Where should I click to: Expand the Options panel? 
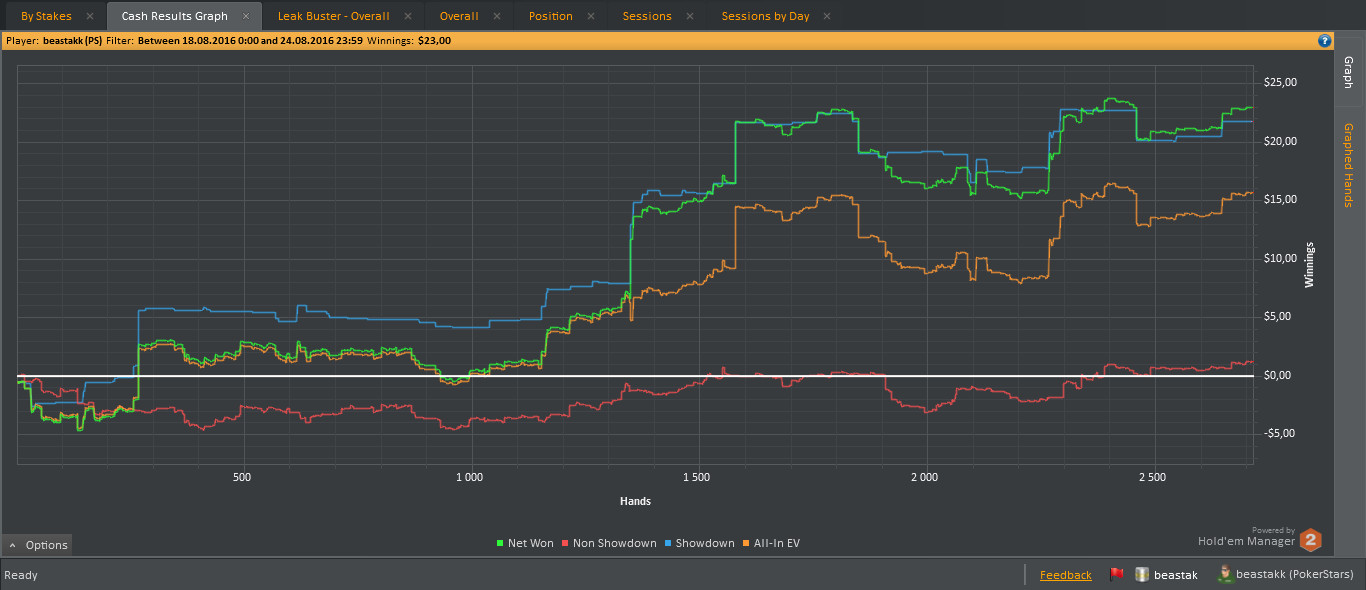(38, 545)
